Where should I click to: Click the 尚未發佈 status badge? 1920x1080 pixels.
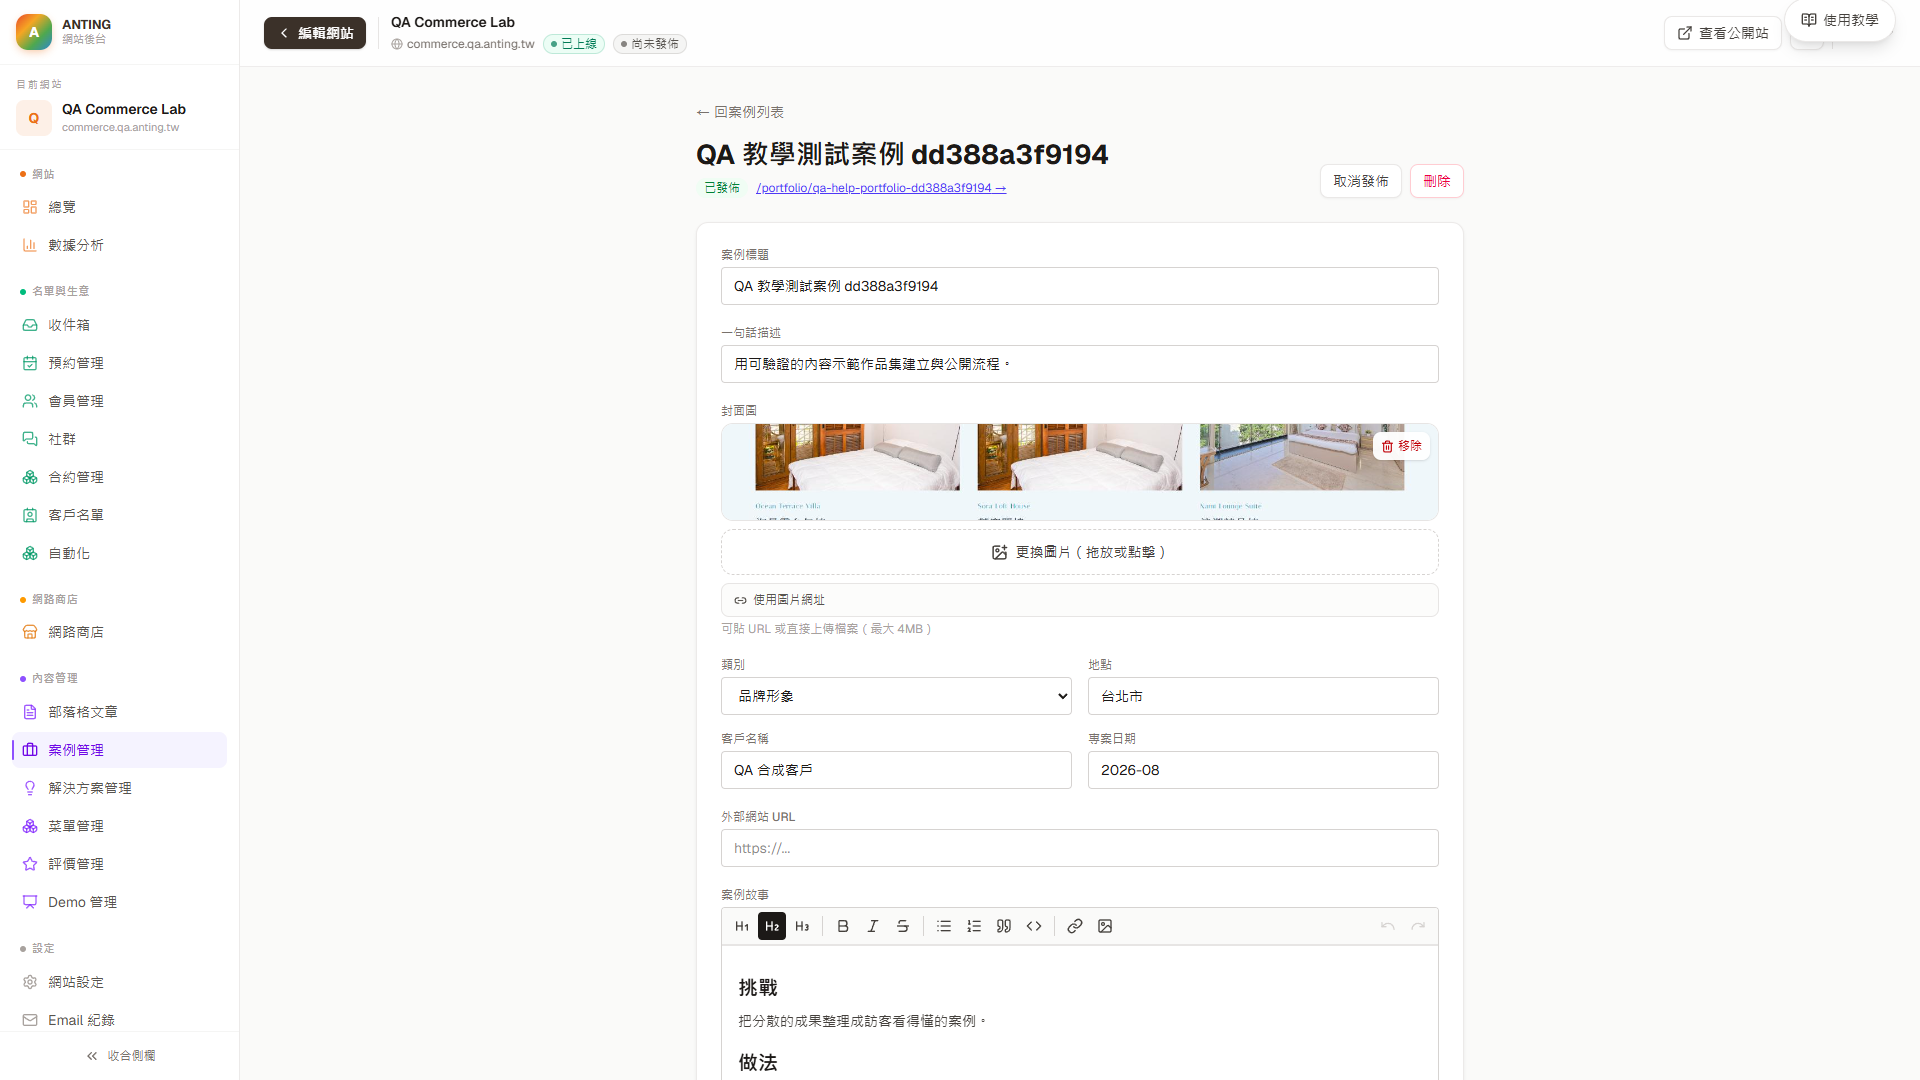[650, 44]
